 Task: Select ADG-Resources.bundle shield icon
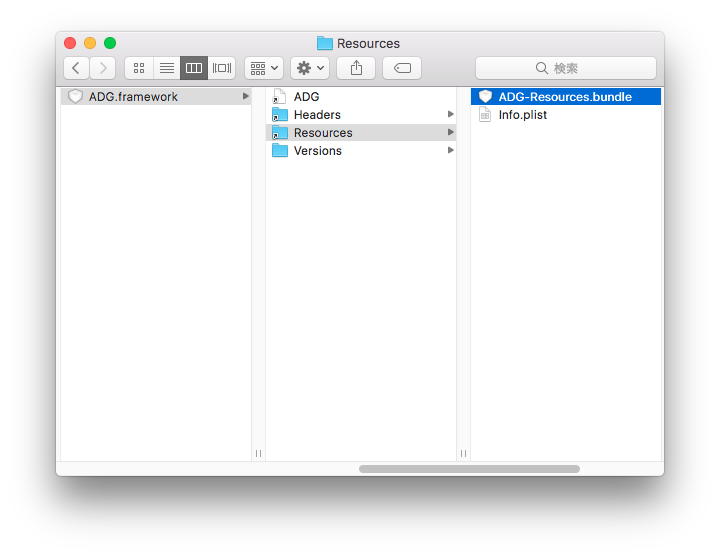485,97
